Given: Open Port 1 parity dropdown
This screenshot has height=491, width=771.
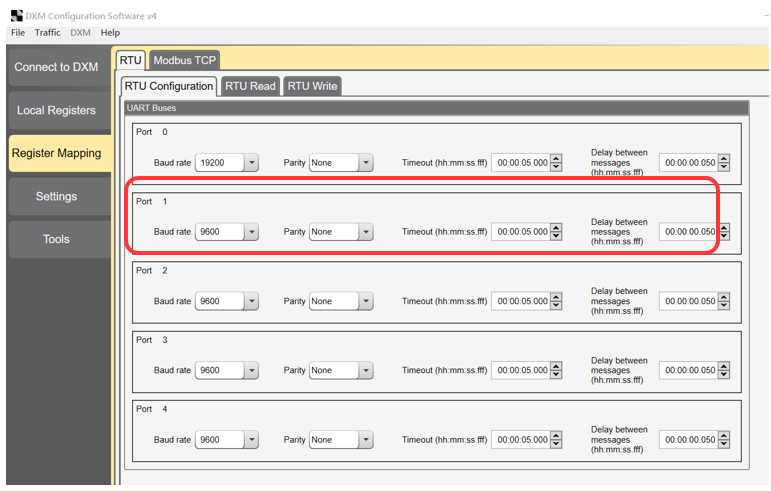Looking at the screenshot, I should tap(366, 232).
